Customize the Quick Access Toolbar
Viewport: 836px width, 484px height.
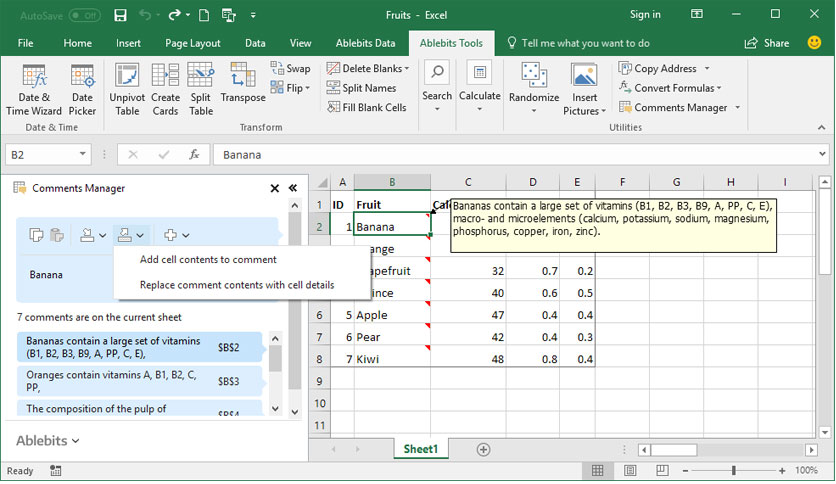click(x=253, y=15)
